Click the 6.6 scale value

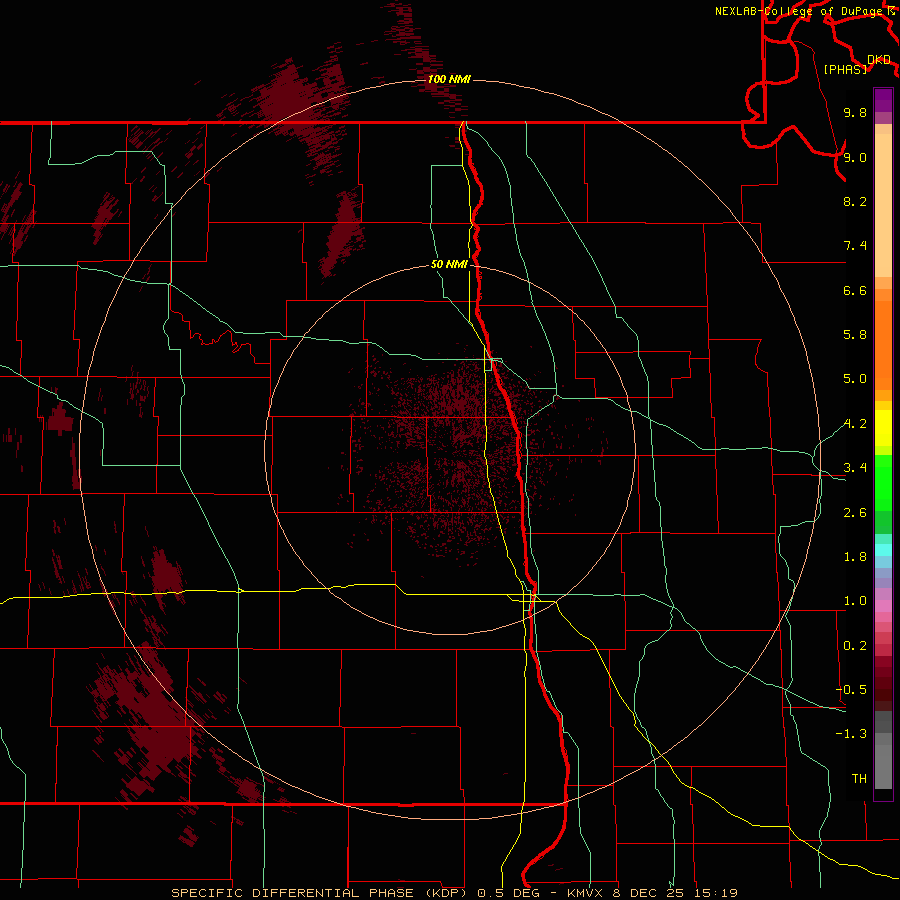(855, 290)
